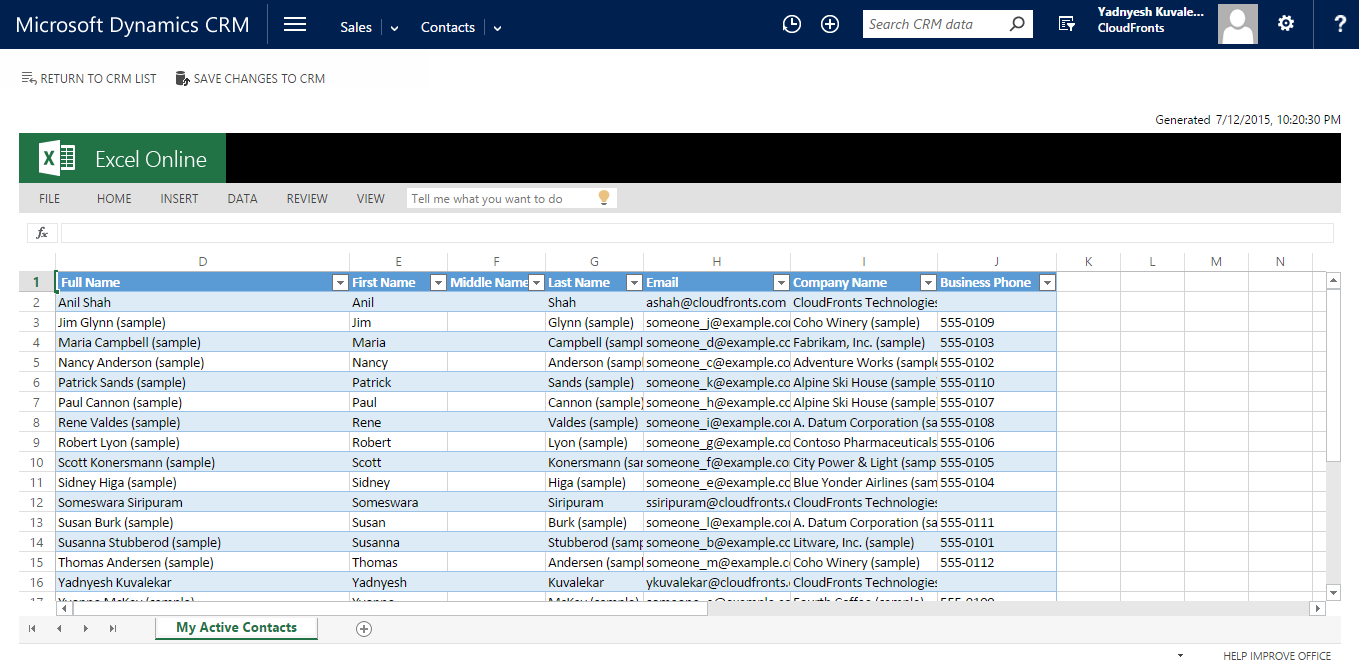Switch to the VIEW ribbon tab

click(x=371, y=199)
